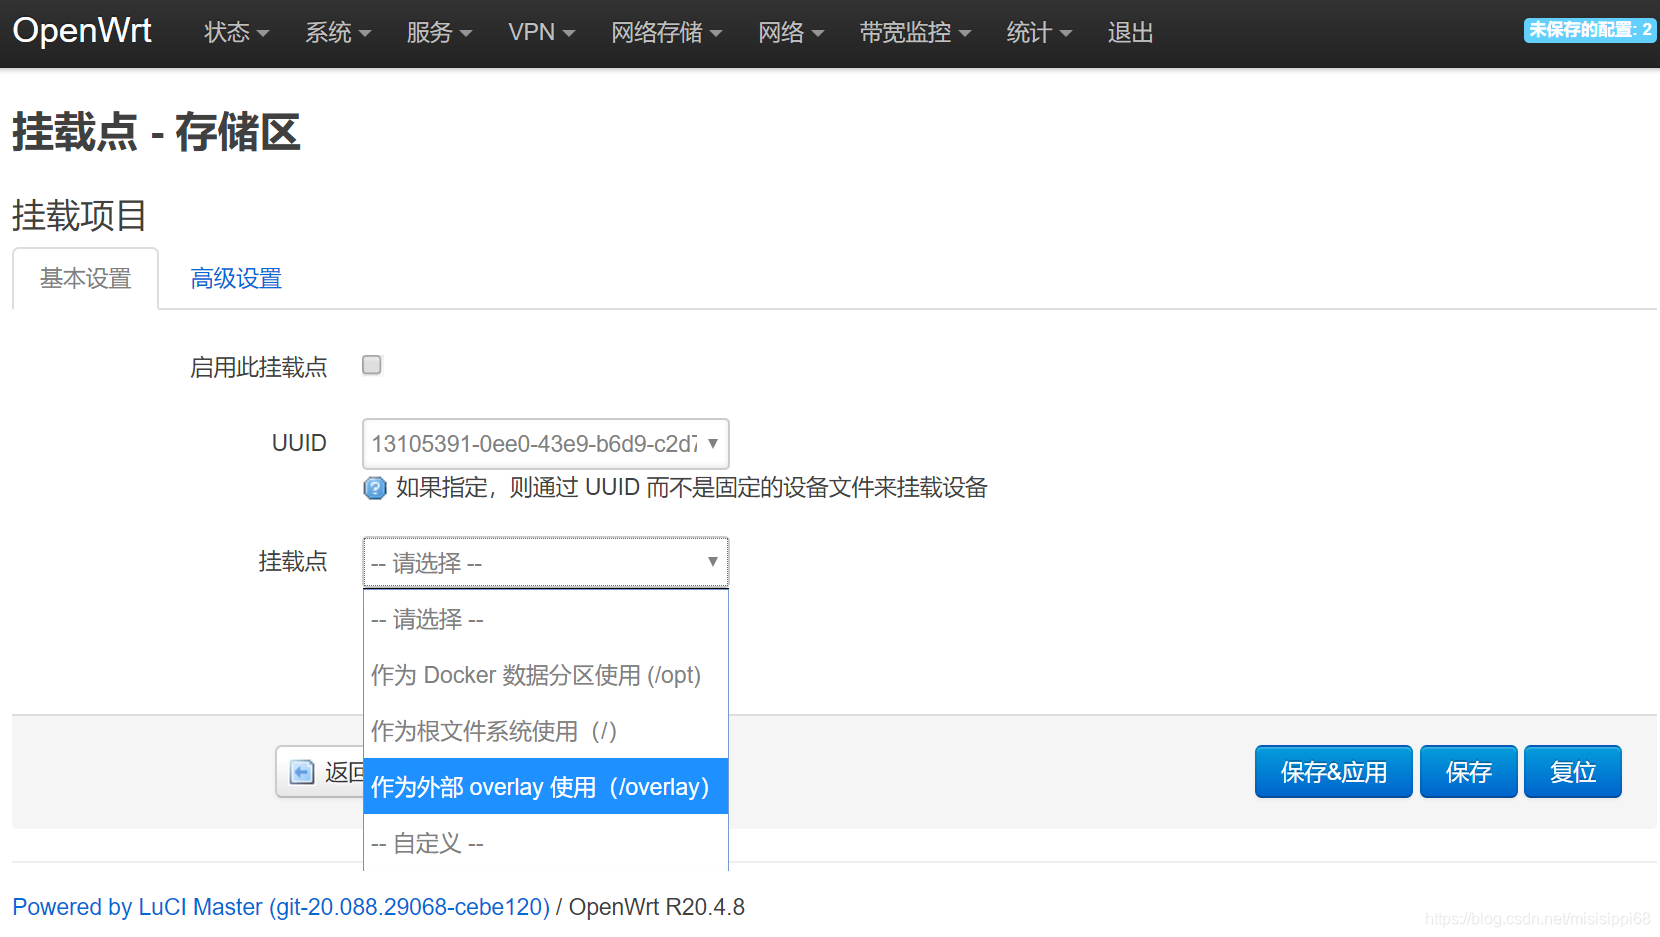Click the 保存&应用 button
Viewport: 1660px width, 937px height.
click(x=1334, y=772)
